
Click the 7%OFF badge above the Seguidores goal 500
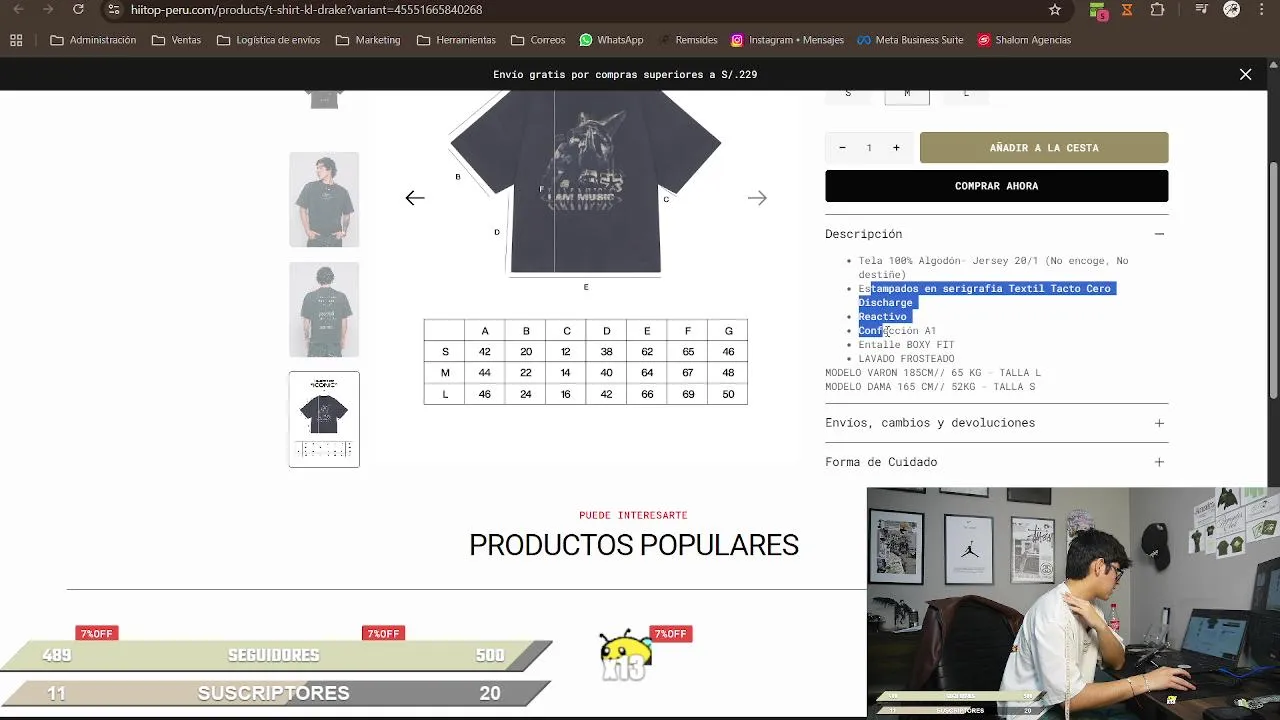pos(383,634)
